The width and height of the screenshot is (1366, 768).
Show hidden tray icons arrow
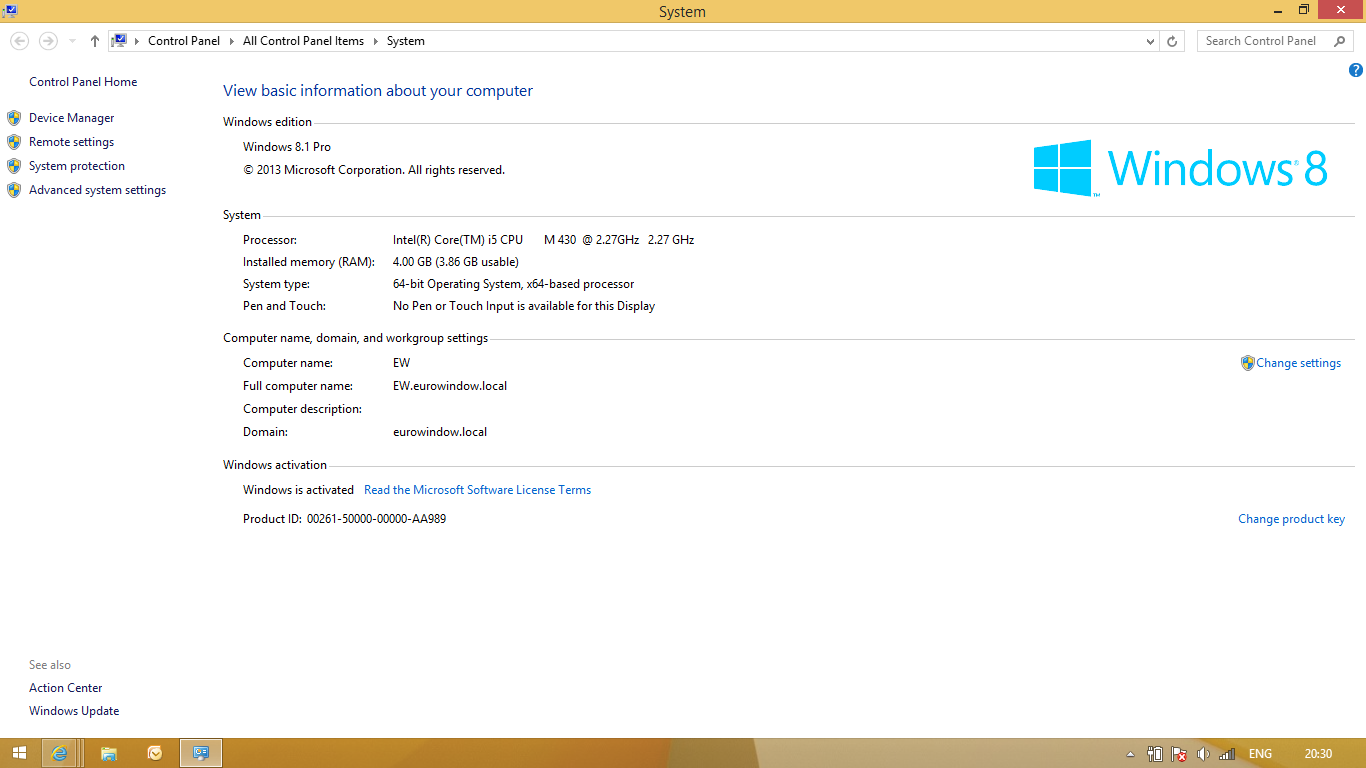point(1131,754)
